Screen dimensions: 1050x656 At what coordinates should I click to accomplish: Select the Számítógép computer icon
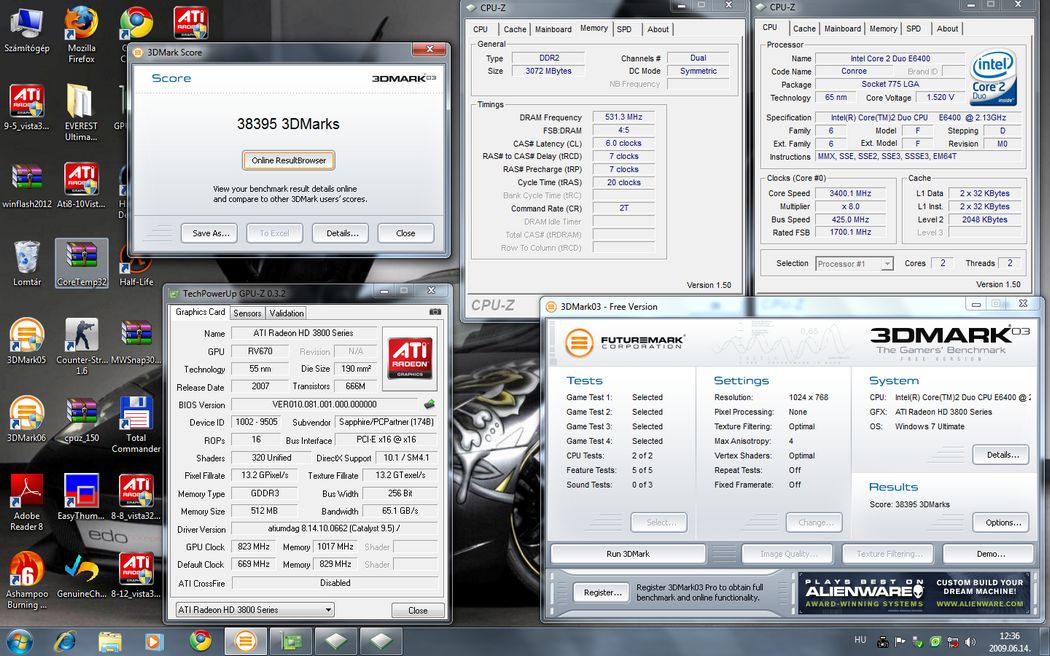pyautogui.click(x=27, y=29)
